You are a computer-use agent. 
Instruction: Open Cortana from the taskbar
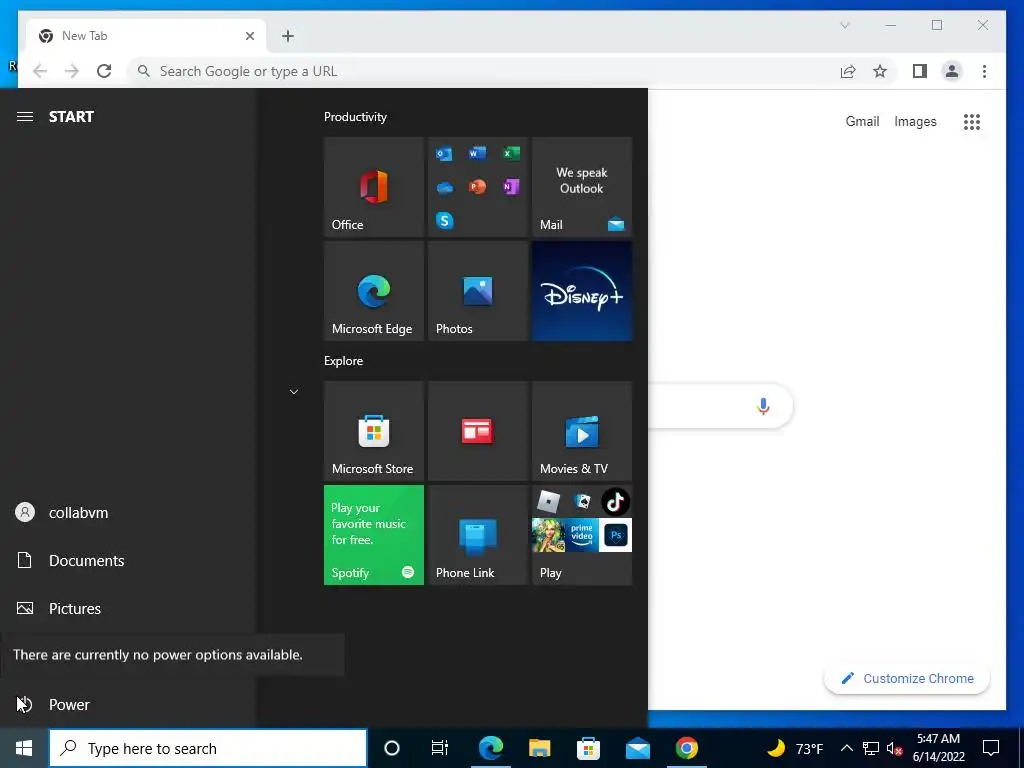click(392, 748)
